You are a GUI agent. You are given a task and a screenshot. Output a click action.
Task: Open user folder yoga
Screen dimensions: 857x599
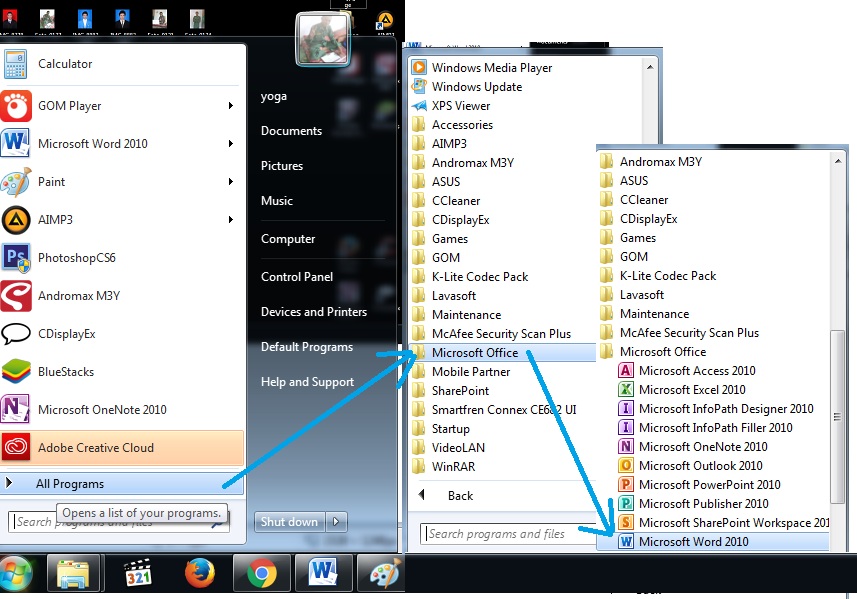[x=273, y=97]
